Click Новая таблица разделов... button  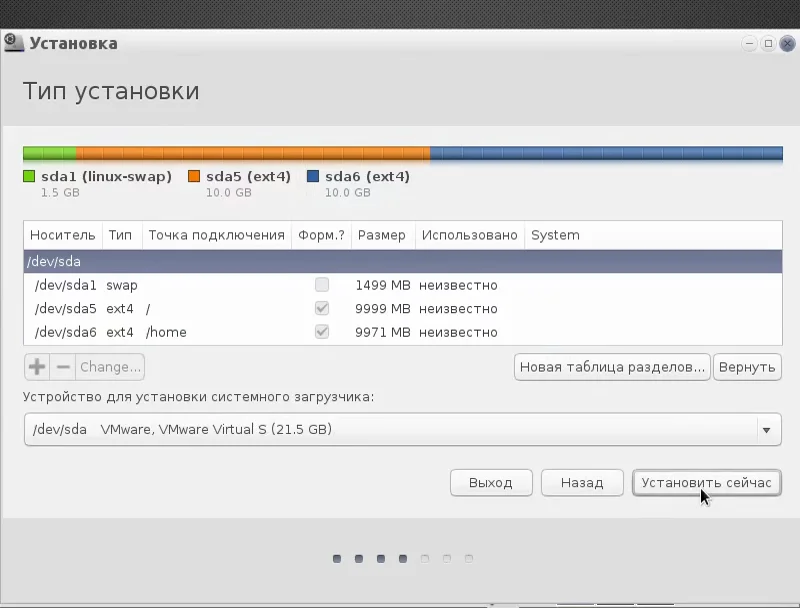612,367
